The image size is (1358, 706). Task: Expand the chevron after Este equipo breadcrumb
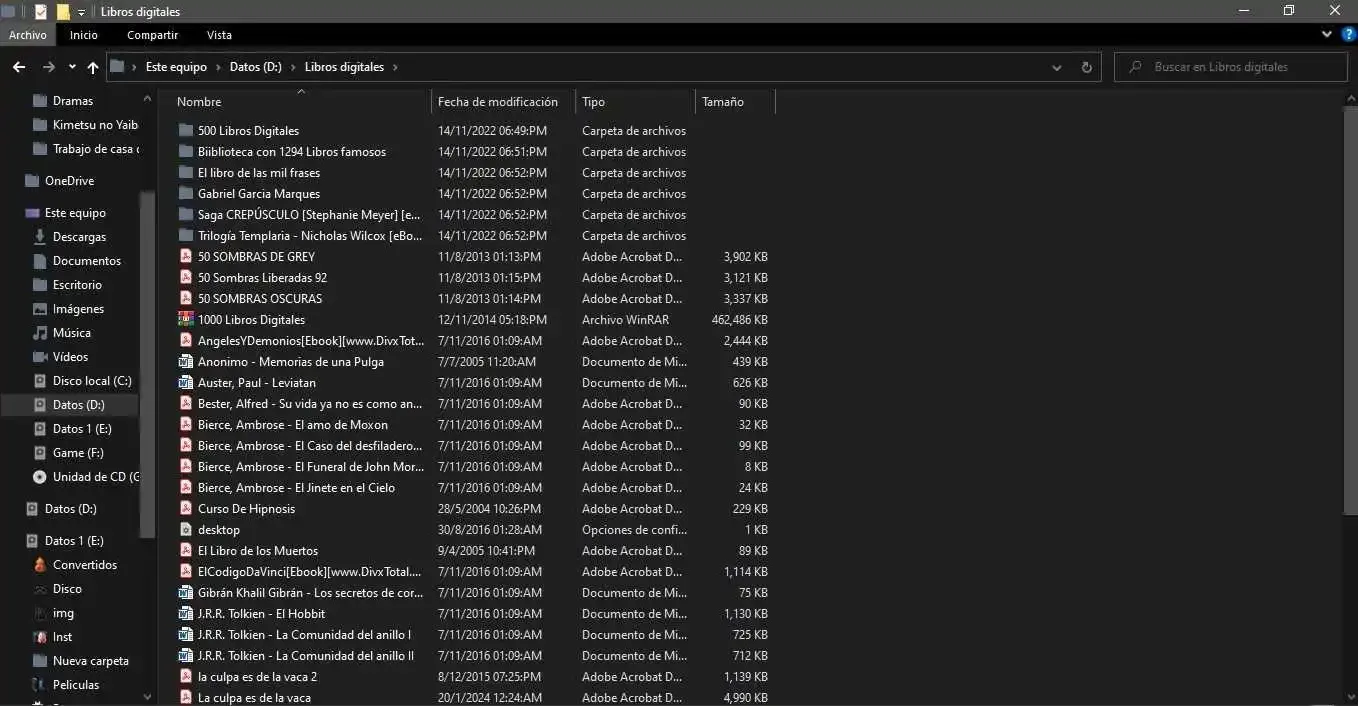218,67
